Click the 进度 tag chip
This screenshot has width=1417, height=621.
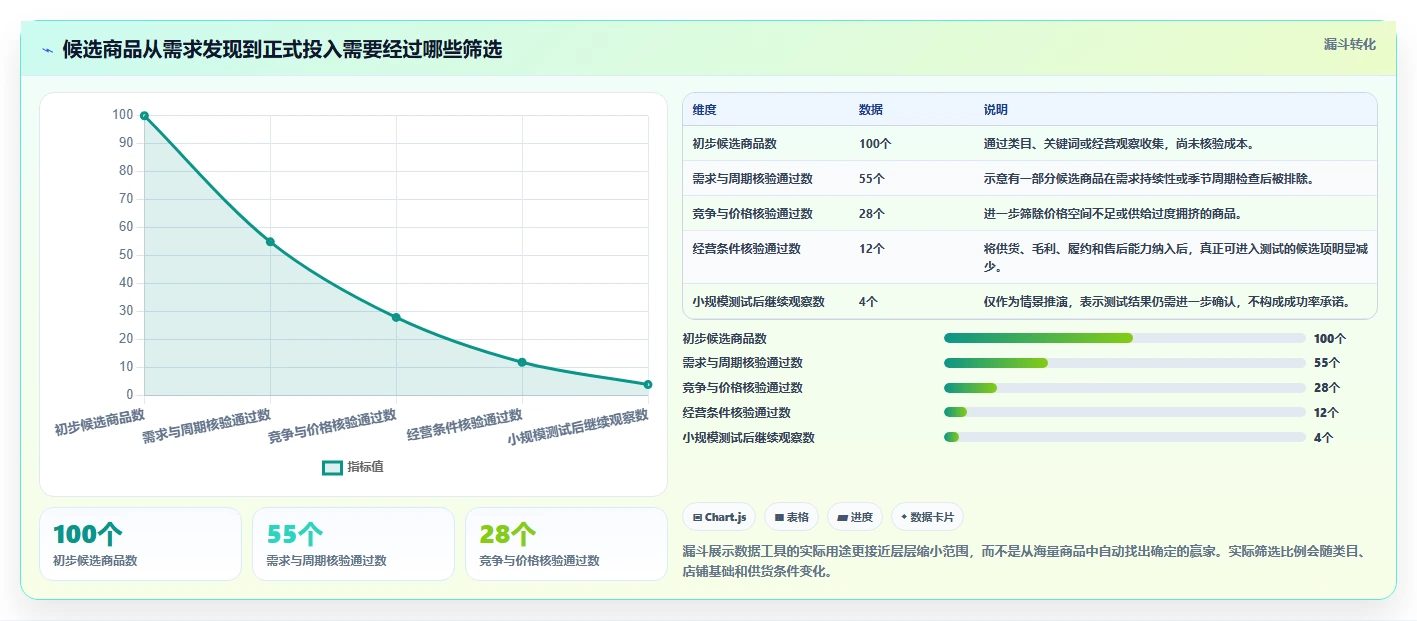(x=854, y=517)
